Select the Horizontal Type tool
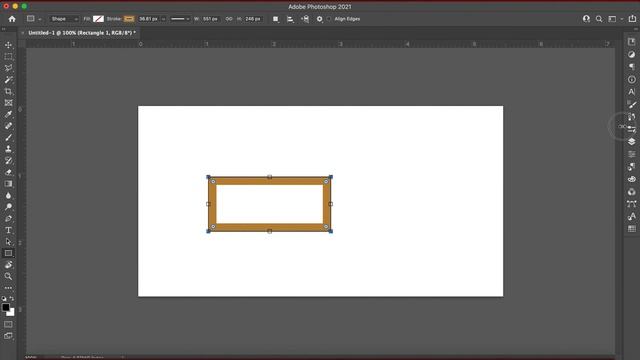This screenshot has width=640, height=360. coord(8,230)
